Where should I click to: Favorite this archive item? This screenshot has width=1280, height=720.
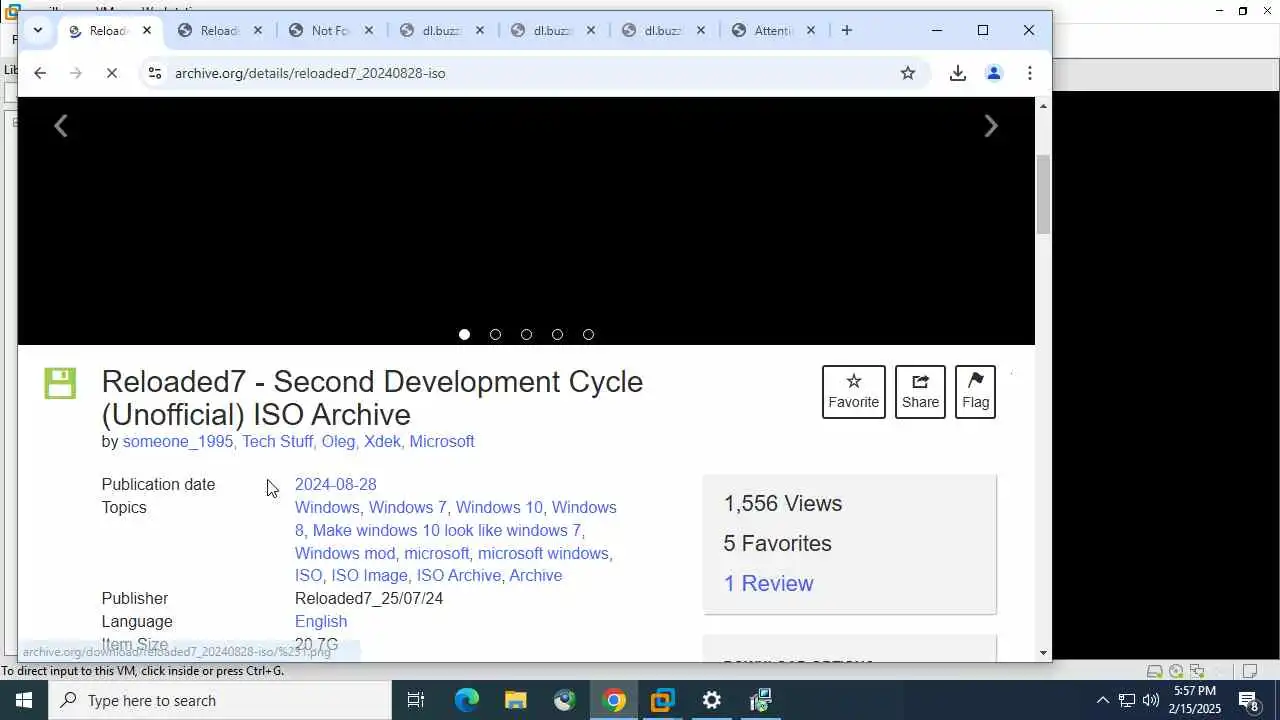pyautogui.click(x=854, y=392)
